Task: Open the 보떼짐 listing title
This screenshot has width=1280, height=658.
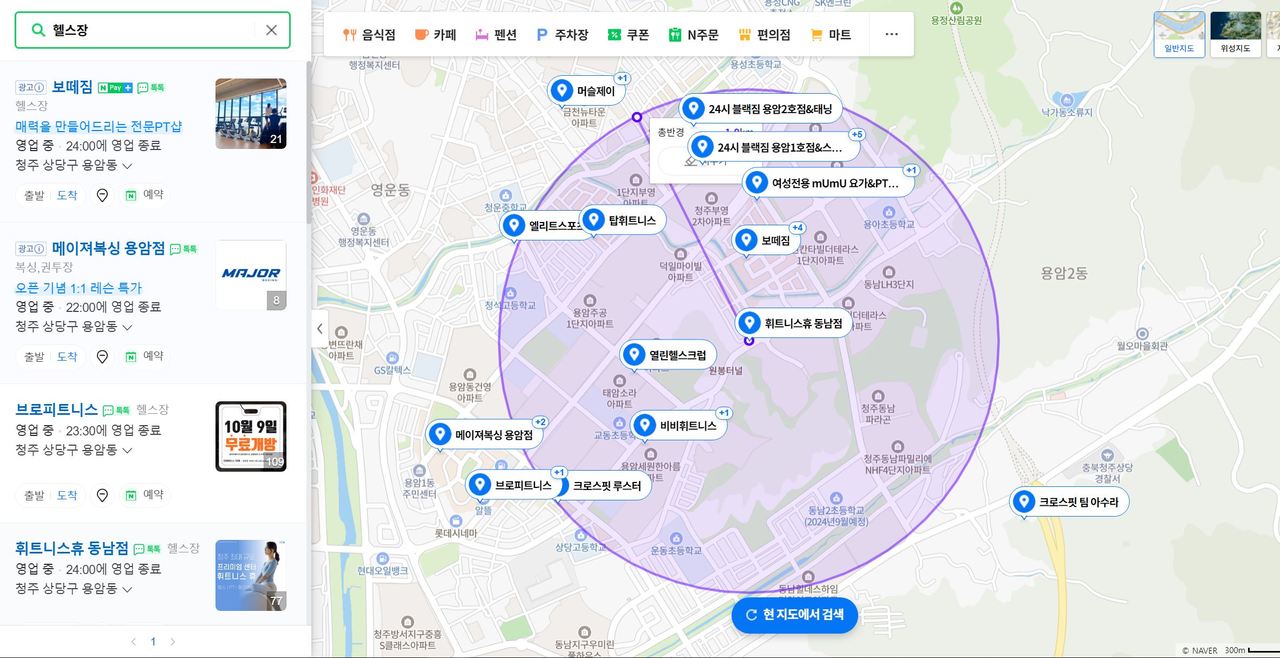Action: [72, 87]
